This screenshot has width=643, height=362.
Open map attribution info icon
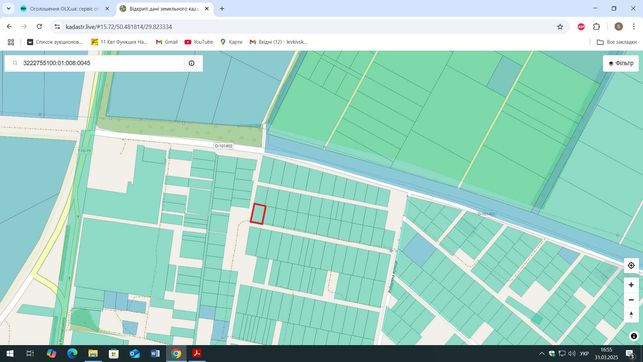(x=634, y=336)
